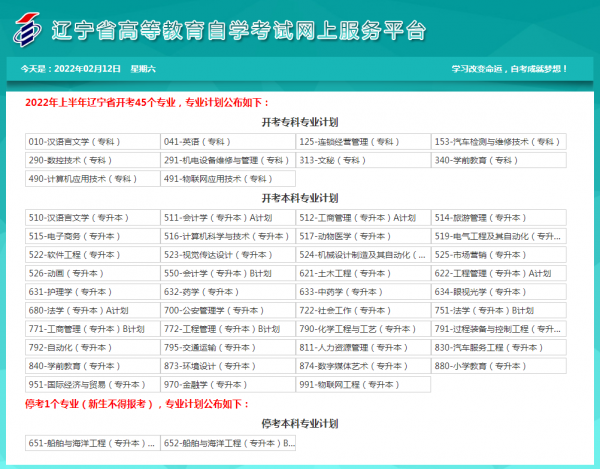Open 795-交通运输（专升本）

click(228, 347)
